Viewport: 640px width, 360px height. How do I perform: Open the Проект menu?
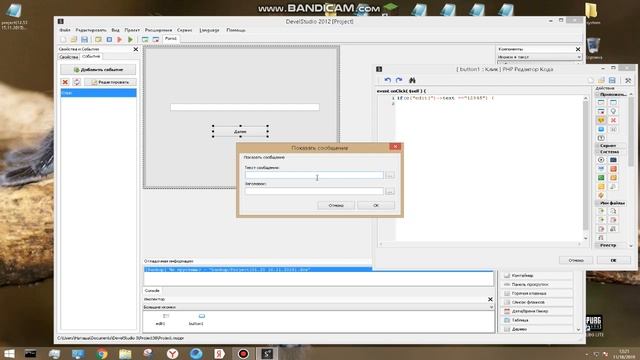coord(132,30)
